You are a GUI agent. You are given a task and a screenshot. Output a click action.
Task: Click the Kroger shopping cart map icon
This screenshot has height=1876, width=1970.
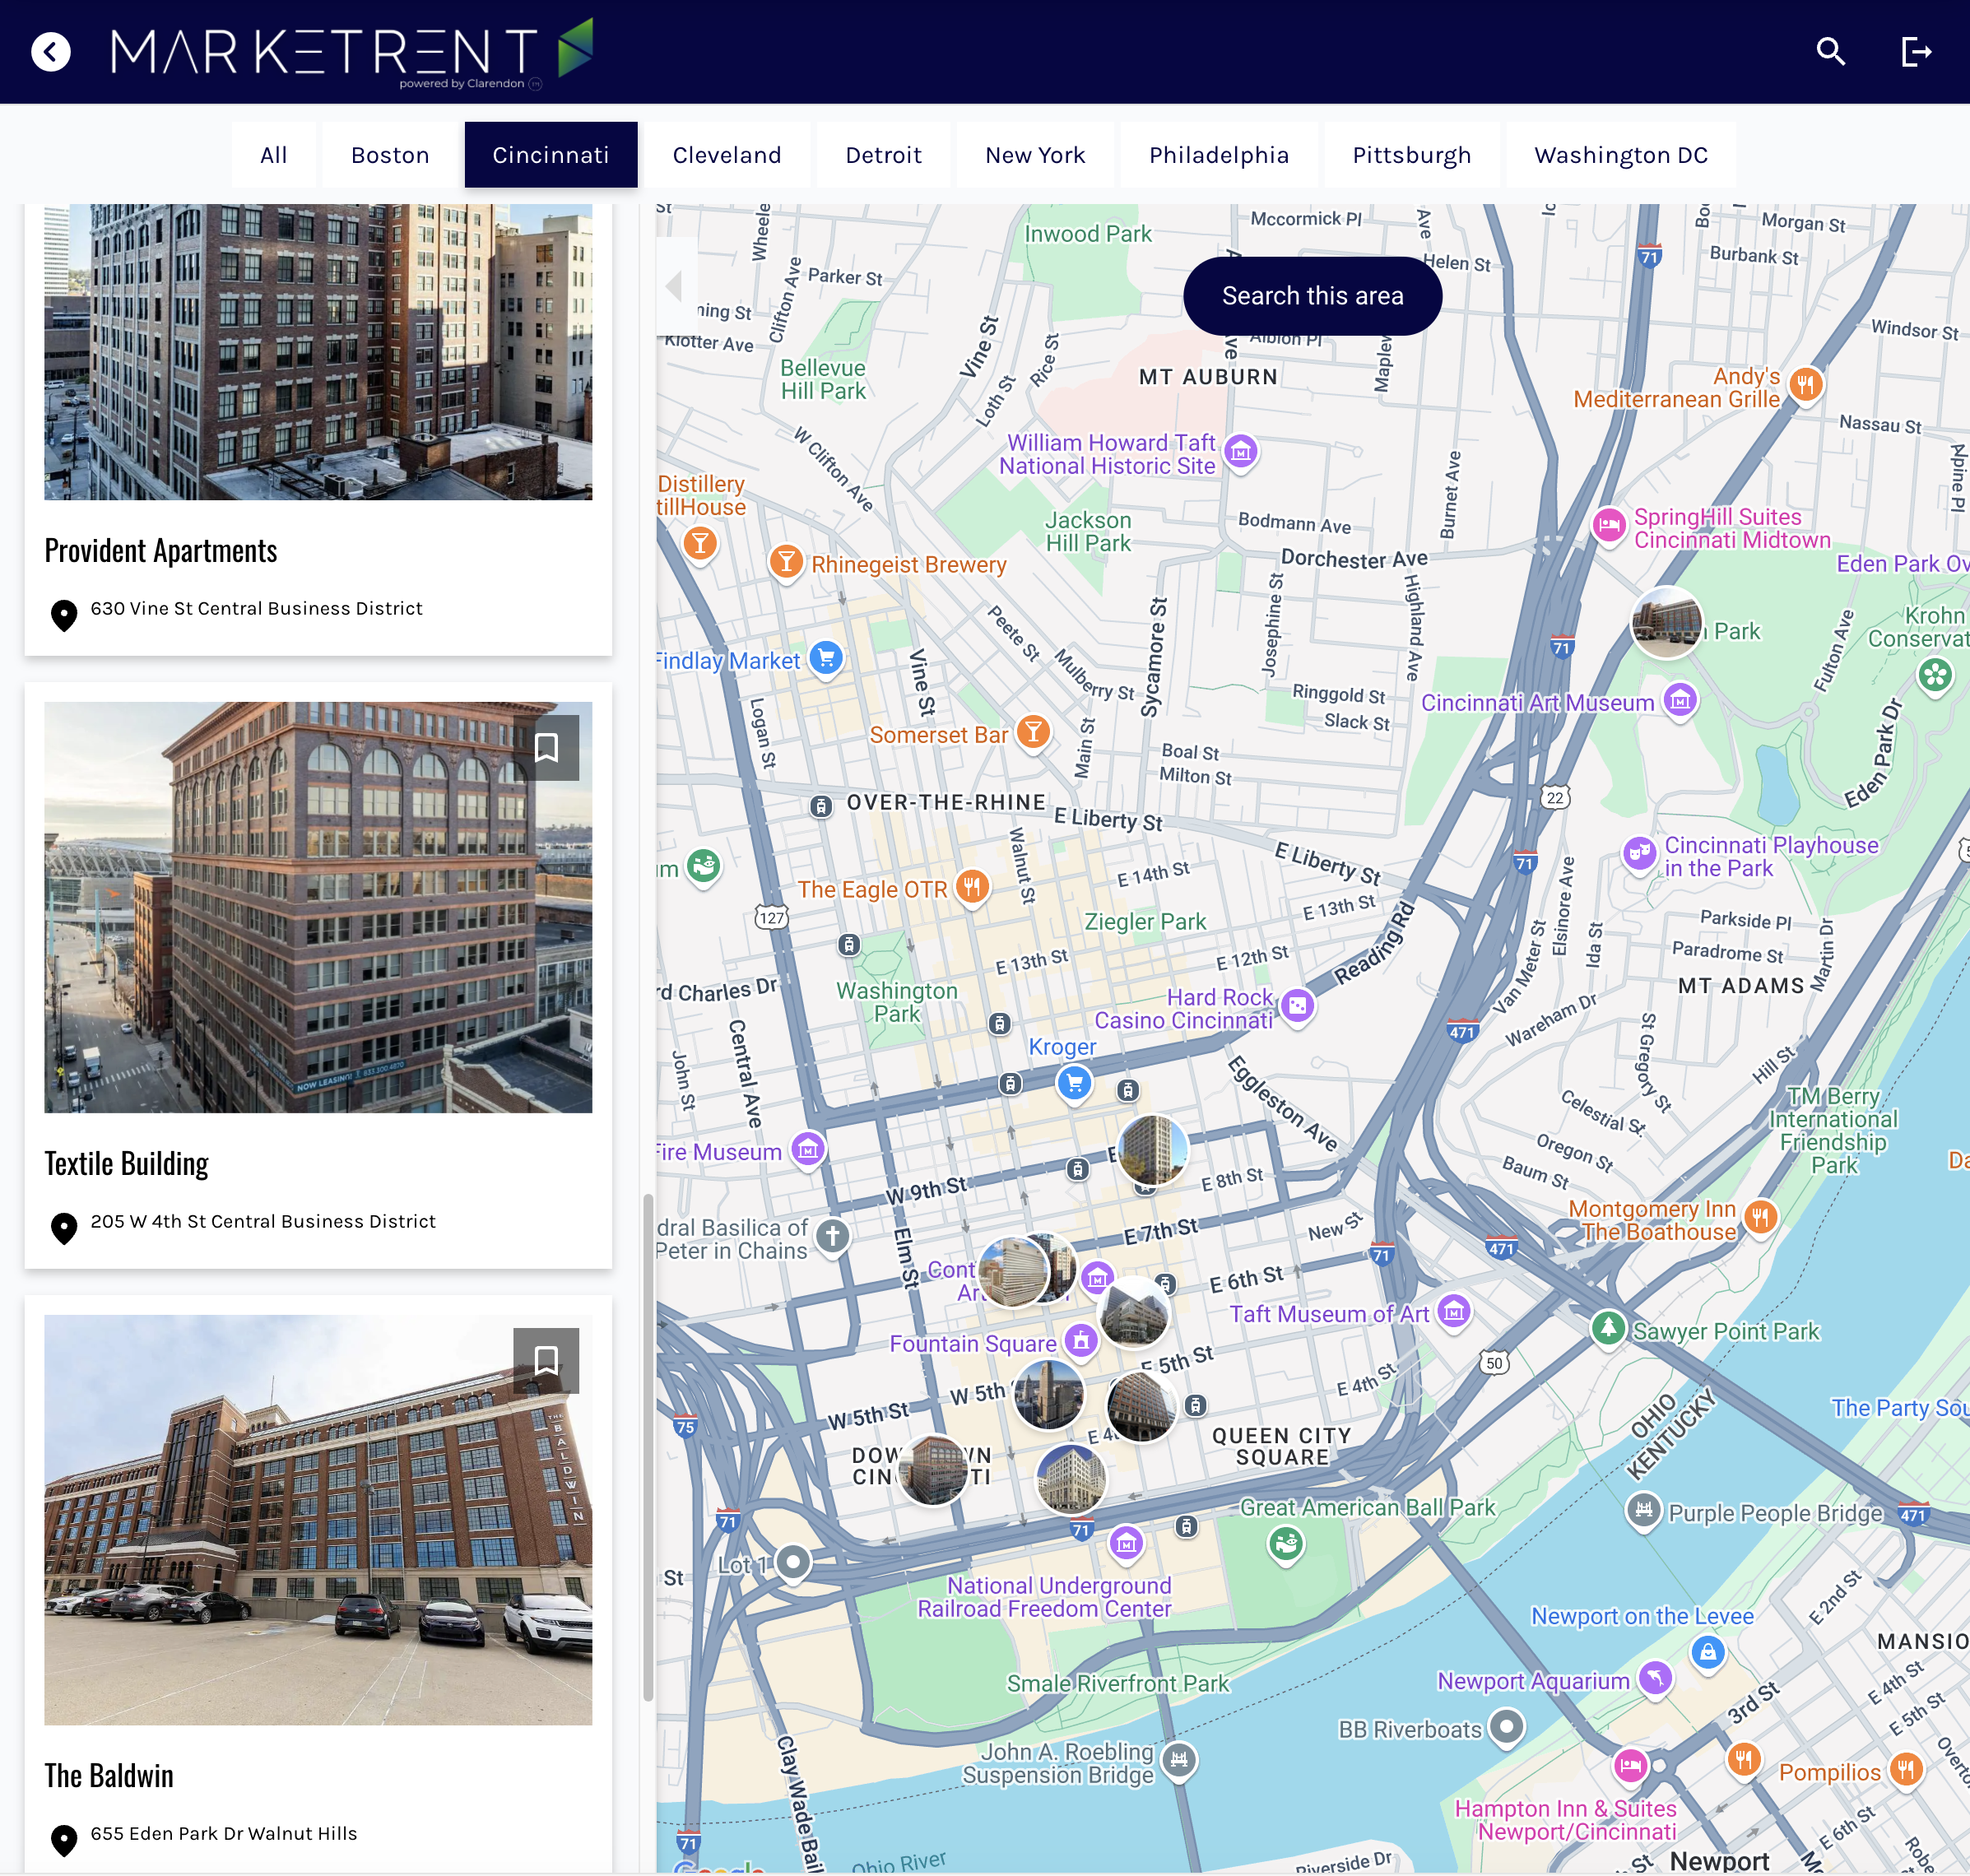1074,1083
